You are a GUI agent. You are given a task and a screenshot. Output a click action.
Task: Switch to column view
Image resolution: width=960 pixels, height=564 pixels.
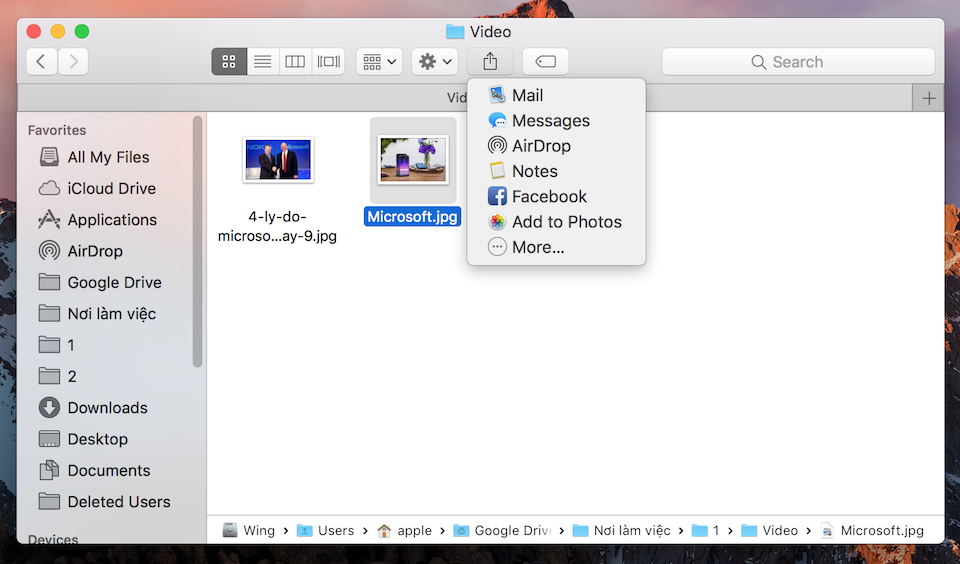click(295, 61)
